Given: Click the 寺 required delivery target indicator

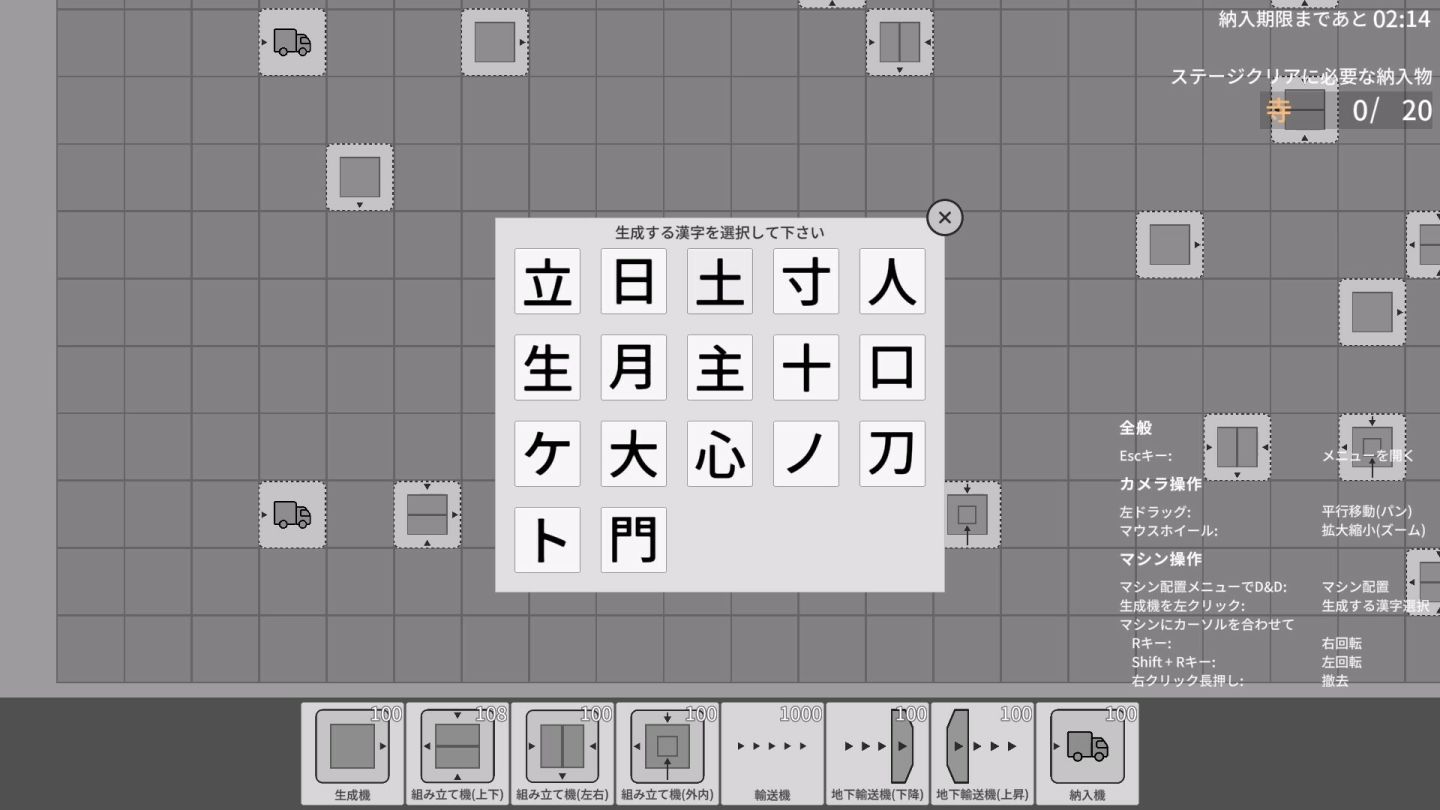Looking at the screenshot, I should click(x=1279, y=110).
